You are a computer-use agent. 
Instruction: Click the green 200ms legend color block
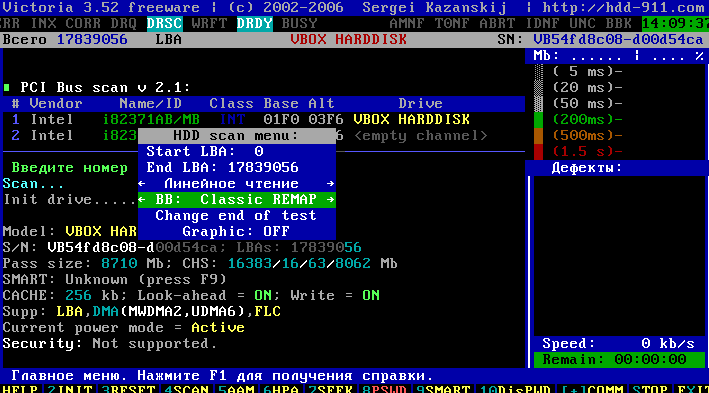pos(538,119)
